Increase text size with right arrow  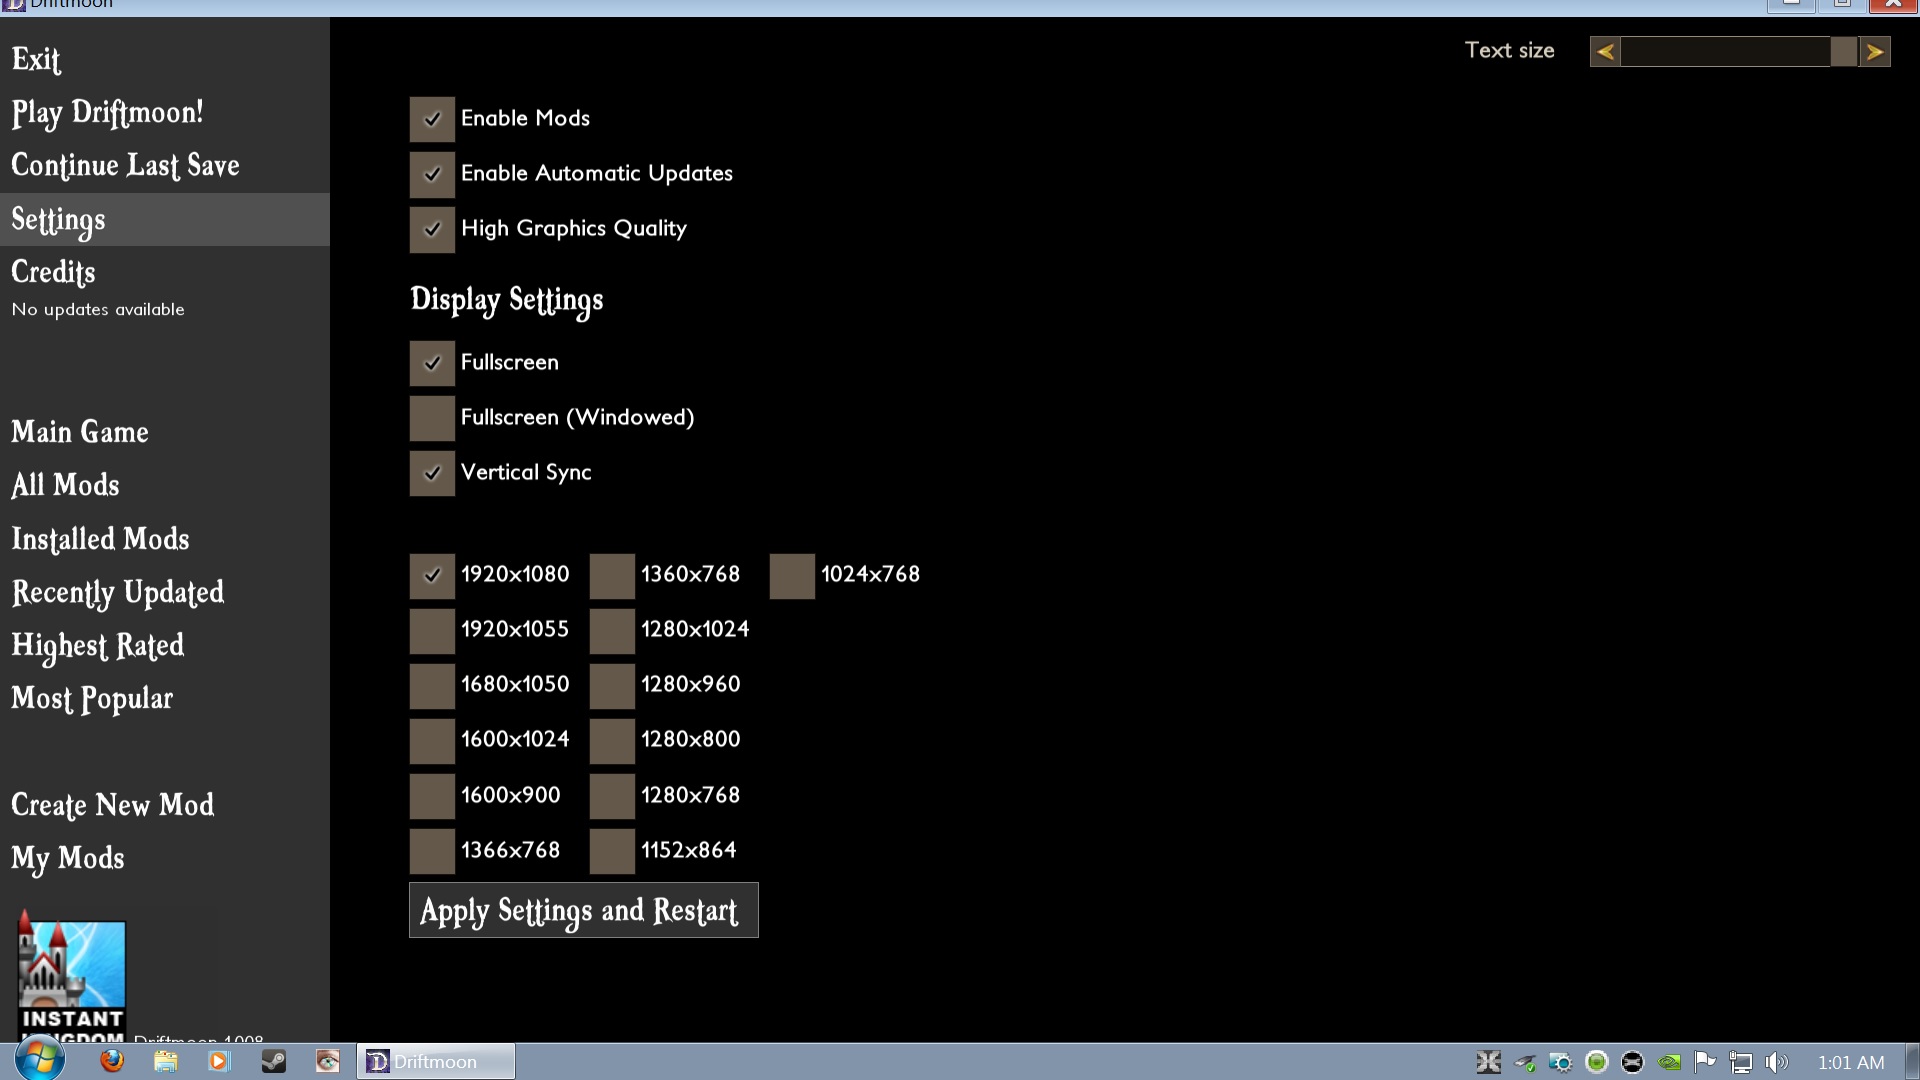(1875, 52)
